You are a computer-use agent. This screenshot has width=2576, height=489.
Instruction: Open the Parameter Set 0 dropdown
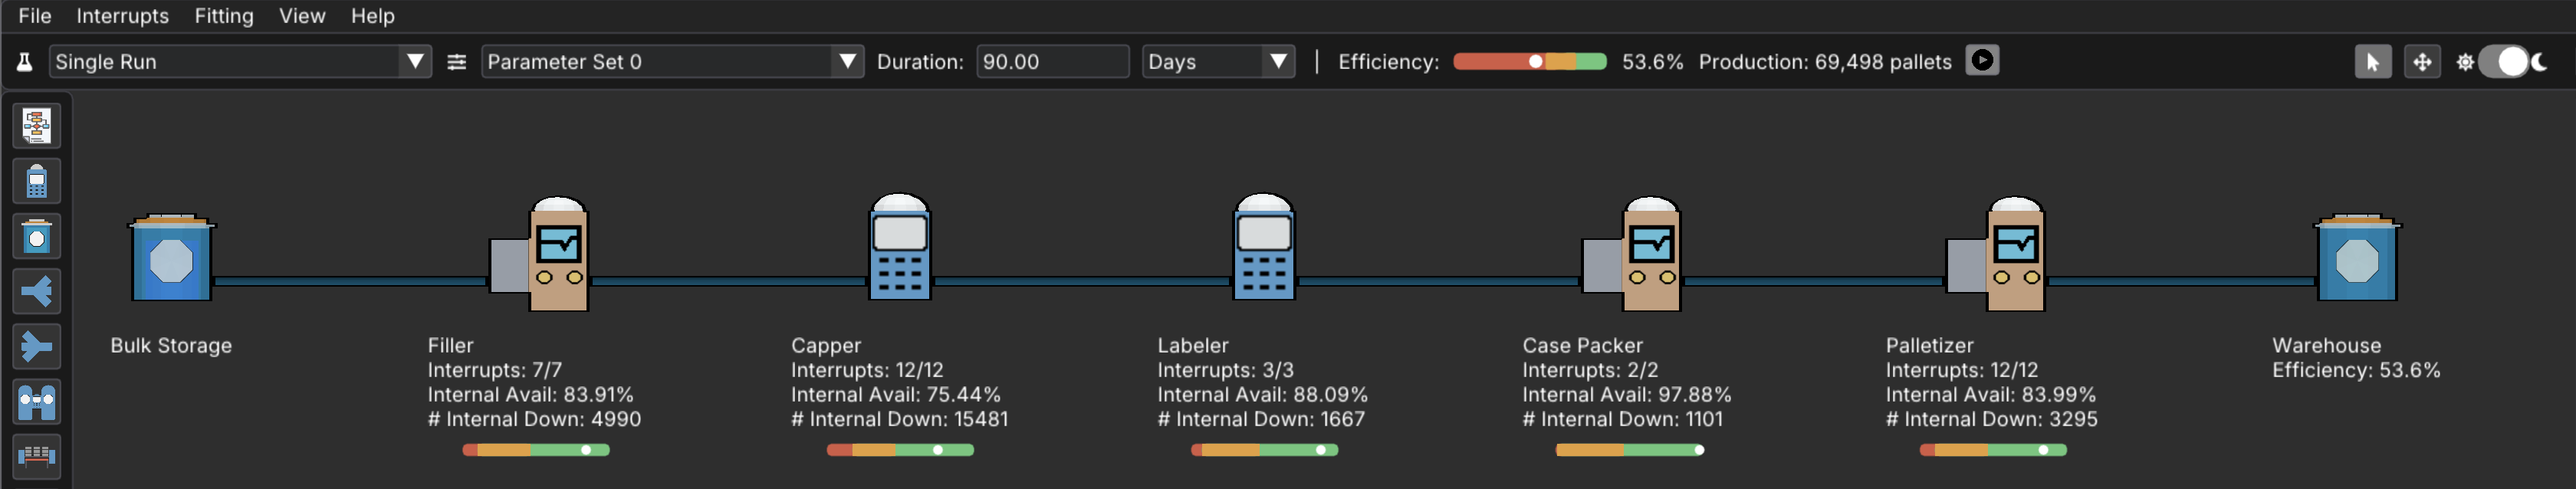(848, 61)
